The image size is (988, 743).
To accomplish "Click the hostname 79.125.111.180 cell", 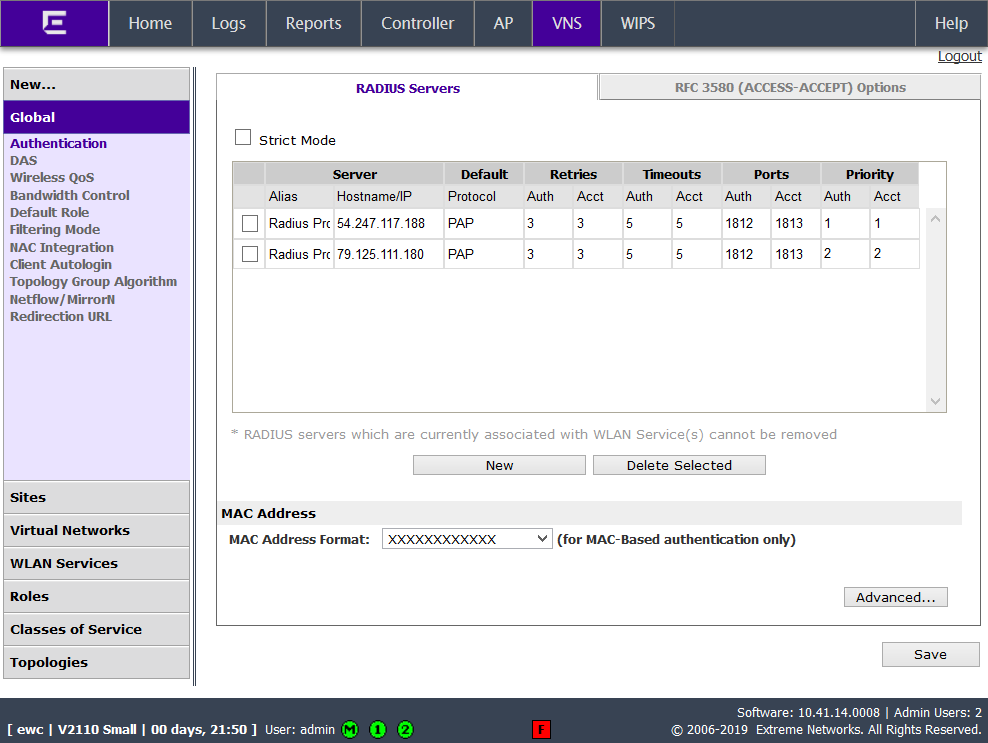I will [388, 254].
